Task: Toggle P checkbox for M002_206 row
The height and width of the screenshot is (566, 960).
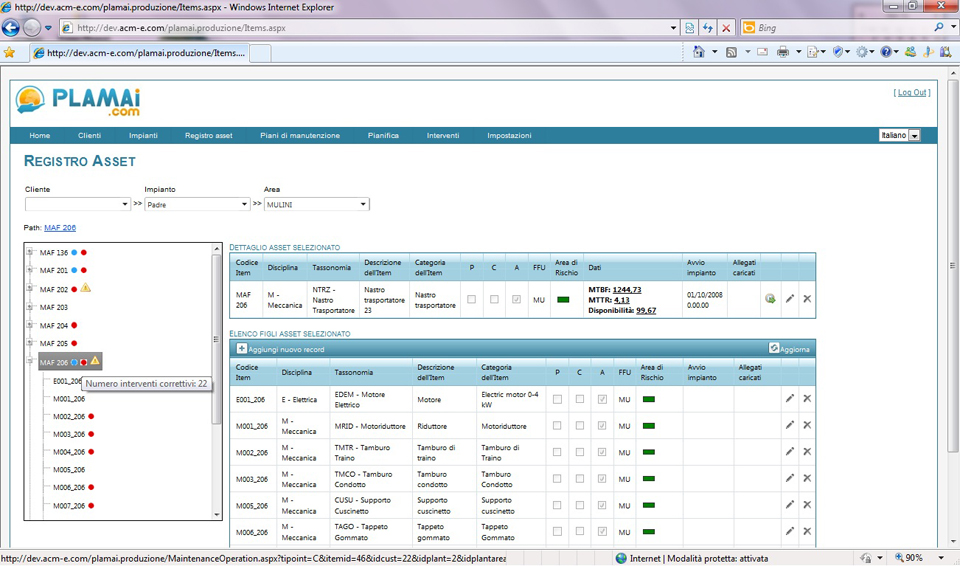Action: [x=557, y=452]
